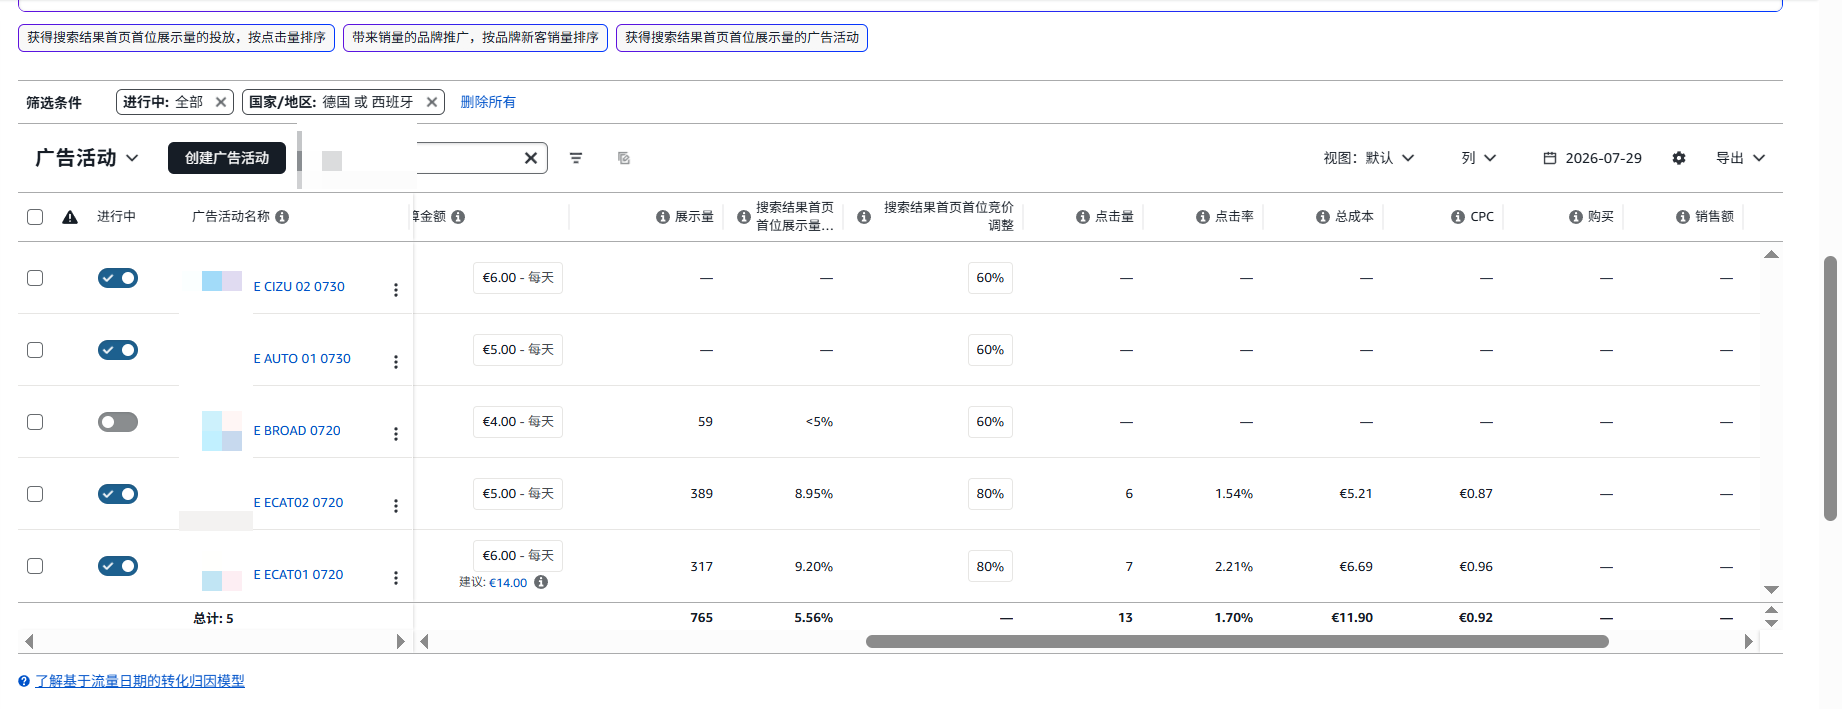This screenshot has height=709, width=1842.
Task: Click the copy icon next to filter
Action: [x=624, y=158]
